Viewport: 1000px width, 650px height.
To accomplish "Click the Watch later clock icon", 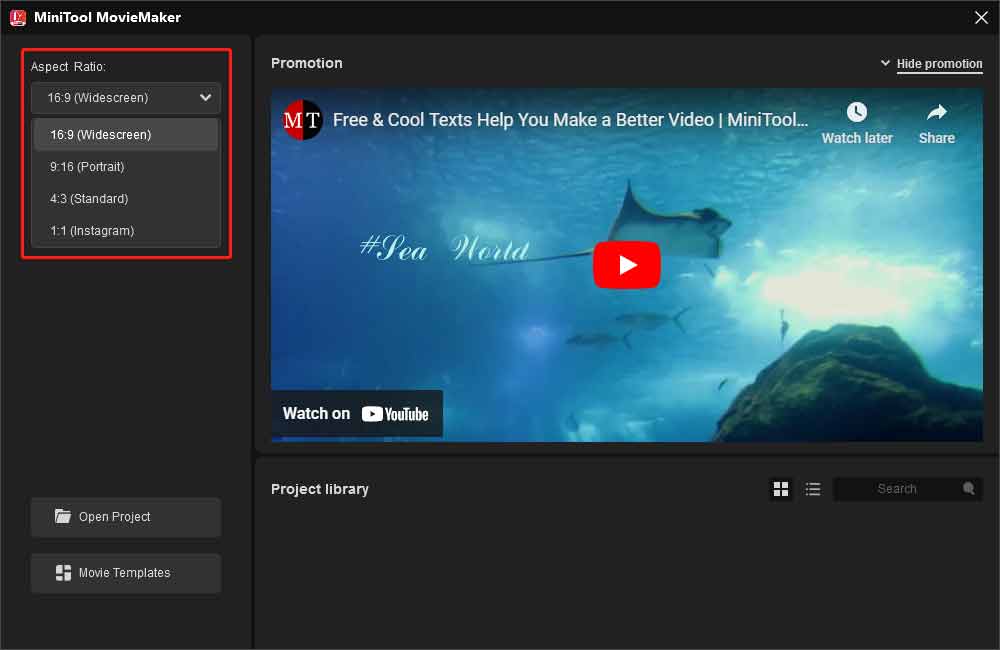I will [x=857, y=112].
